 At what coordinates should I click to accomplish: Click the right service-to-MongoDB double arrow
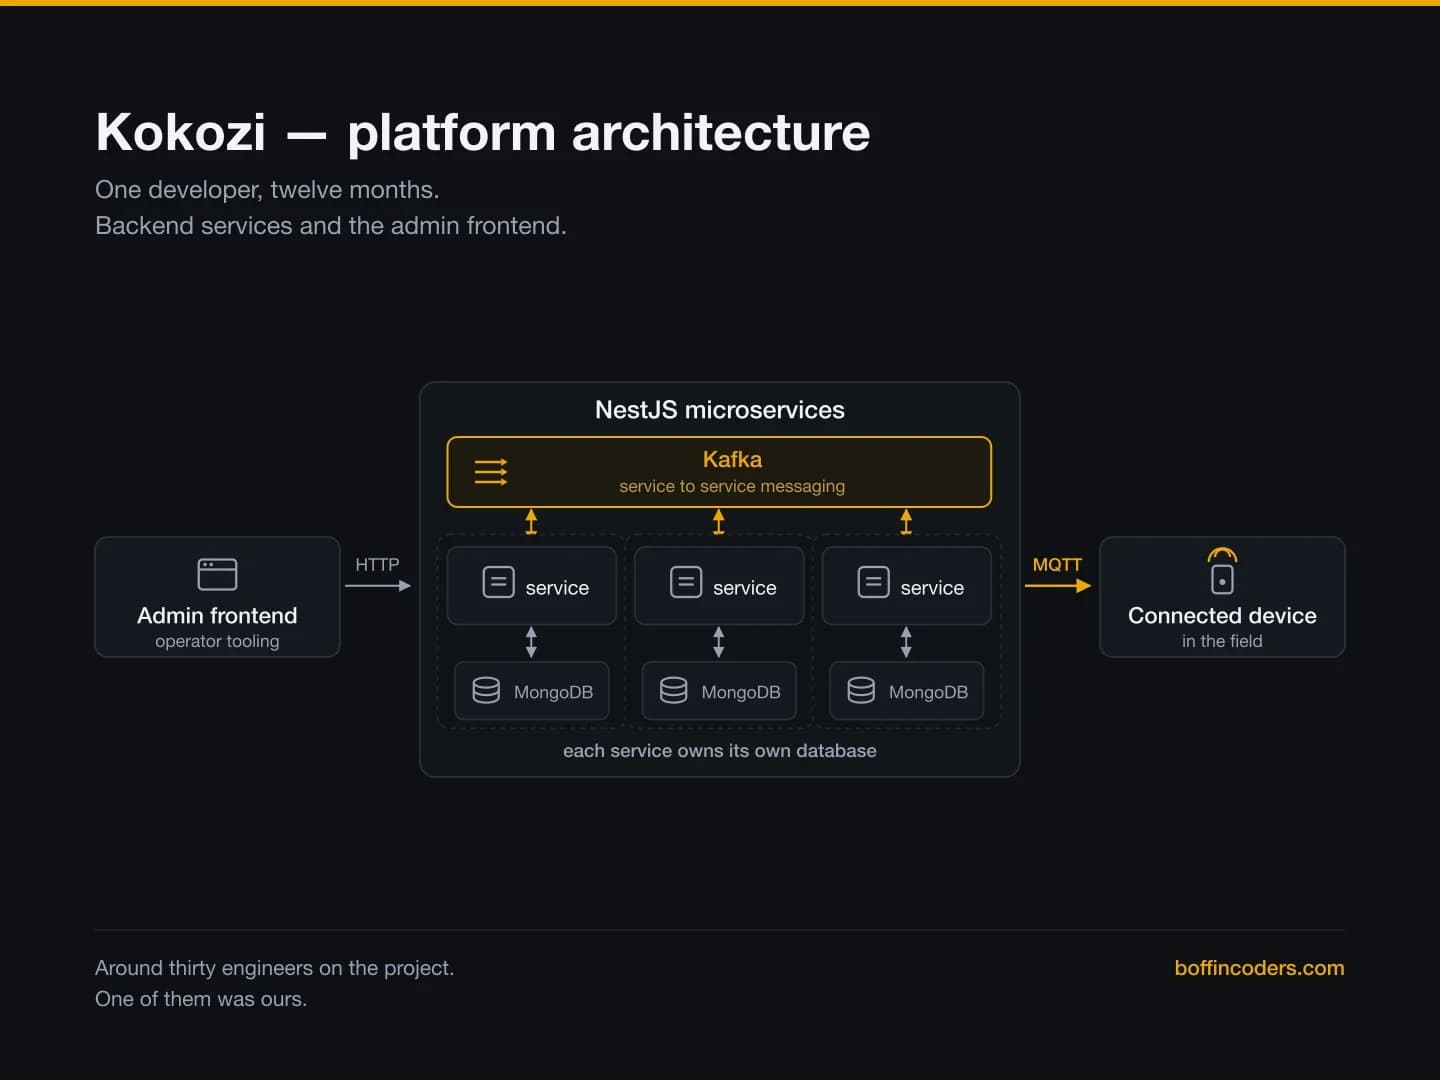(x=906, y=642)
